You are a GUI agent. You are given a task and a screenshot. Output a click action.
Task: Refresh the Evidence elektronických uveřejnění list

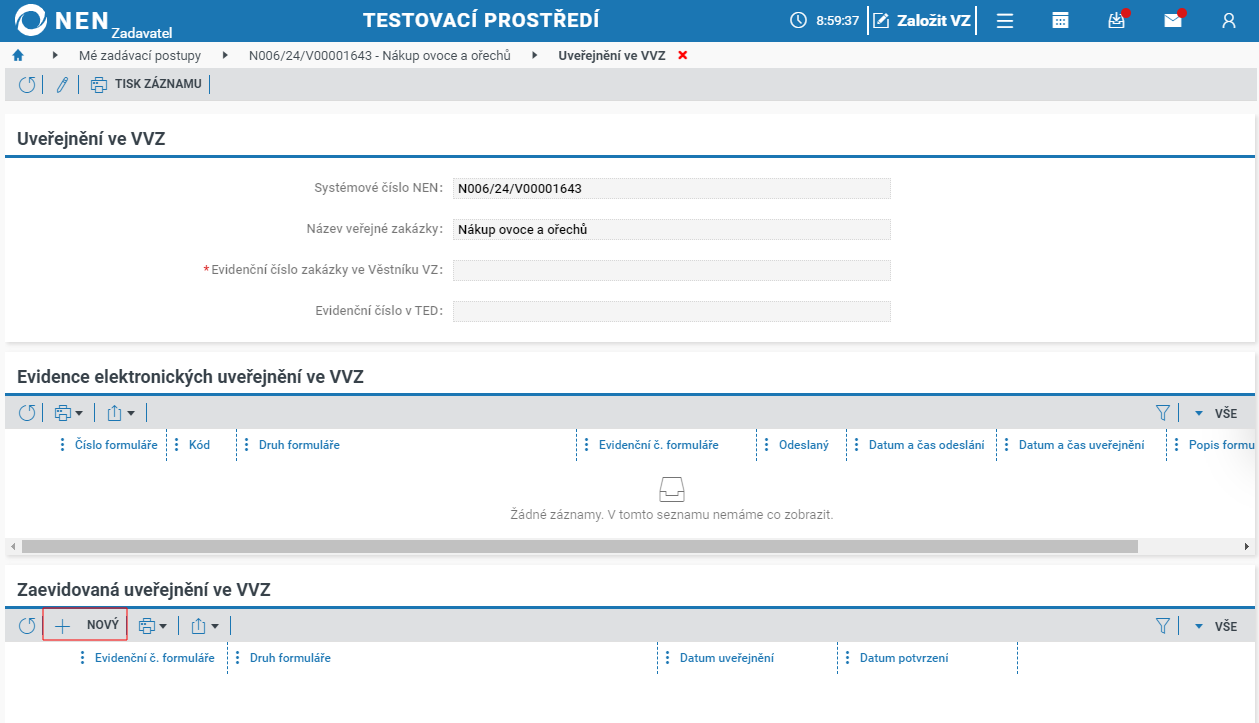click(27, 413)
